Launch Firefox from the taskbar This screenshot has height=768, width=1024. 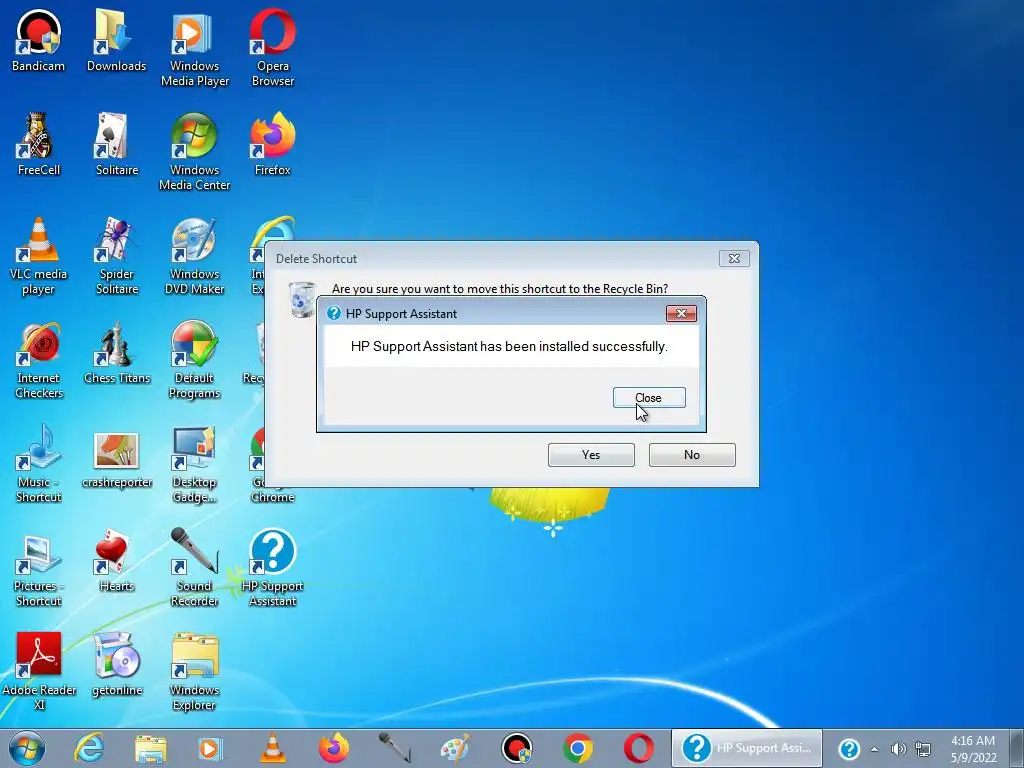click(334, 748)
